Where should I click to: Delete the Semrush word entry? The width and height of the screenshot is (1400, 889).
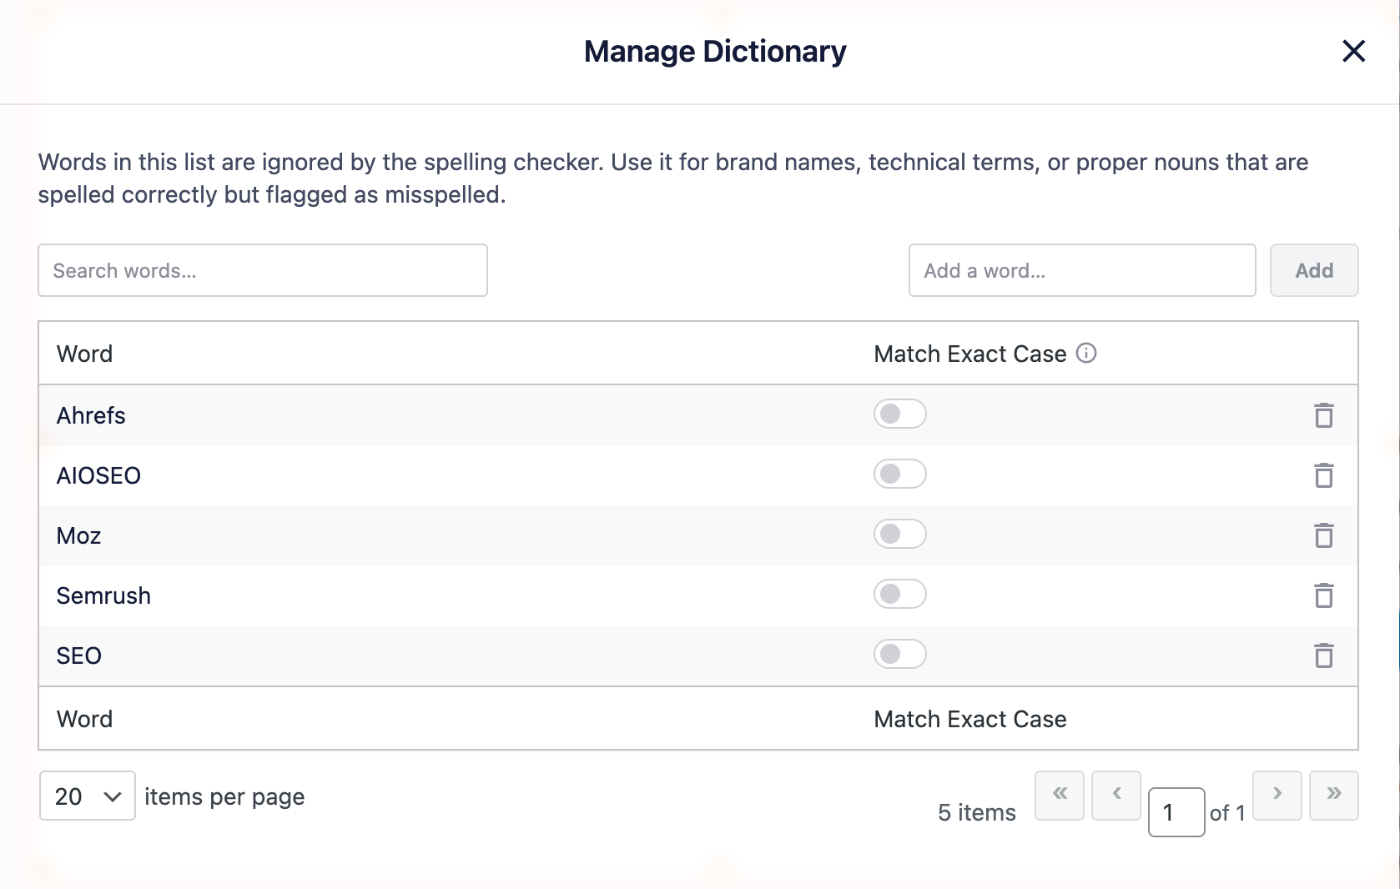[1323, 595]
